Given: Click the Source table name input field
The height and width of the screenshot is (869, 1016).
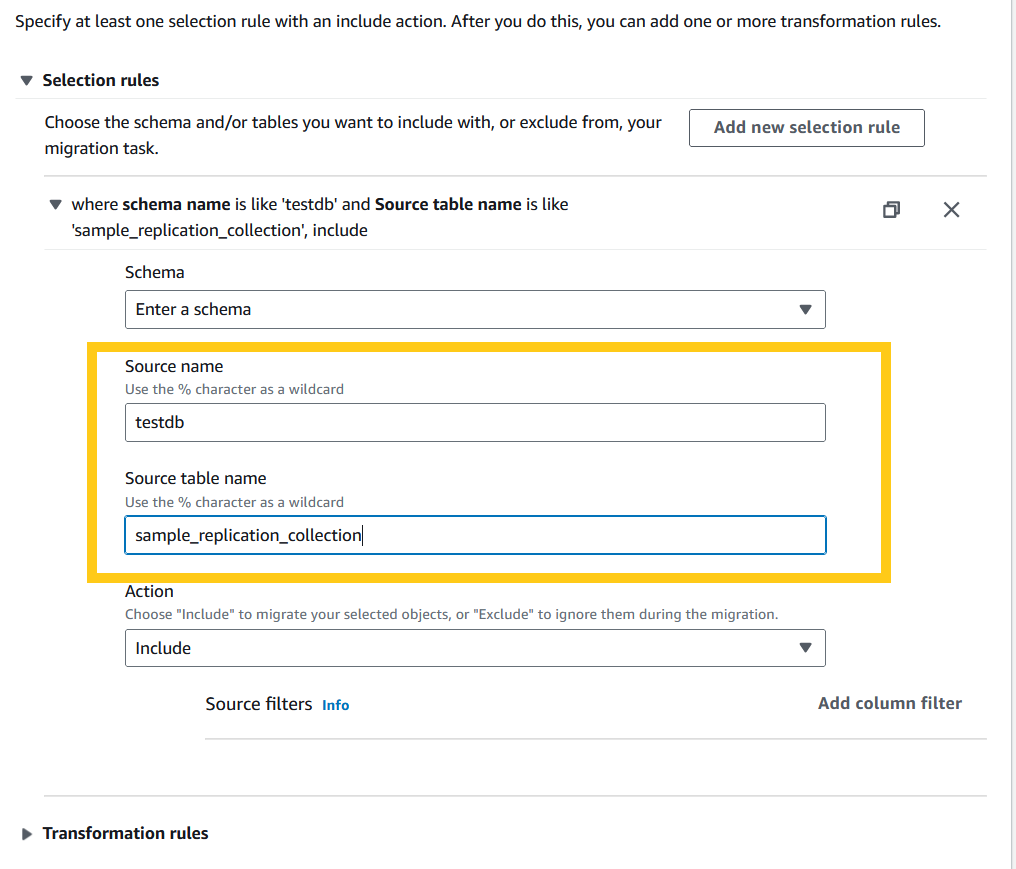Looking at the screenshot, I should click(475, 535).
